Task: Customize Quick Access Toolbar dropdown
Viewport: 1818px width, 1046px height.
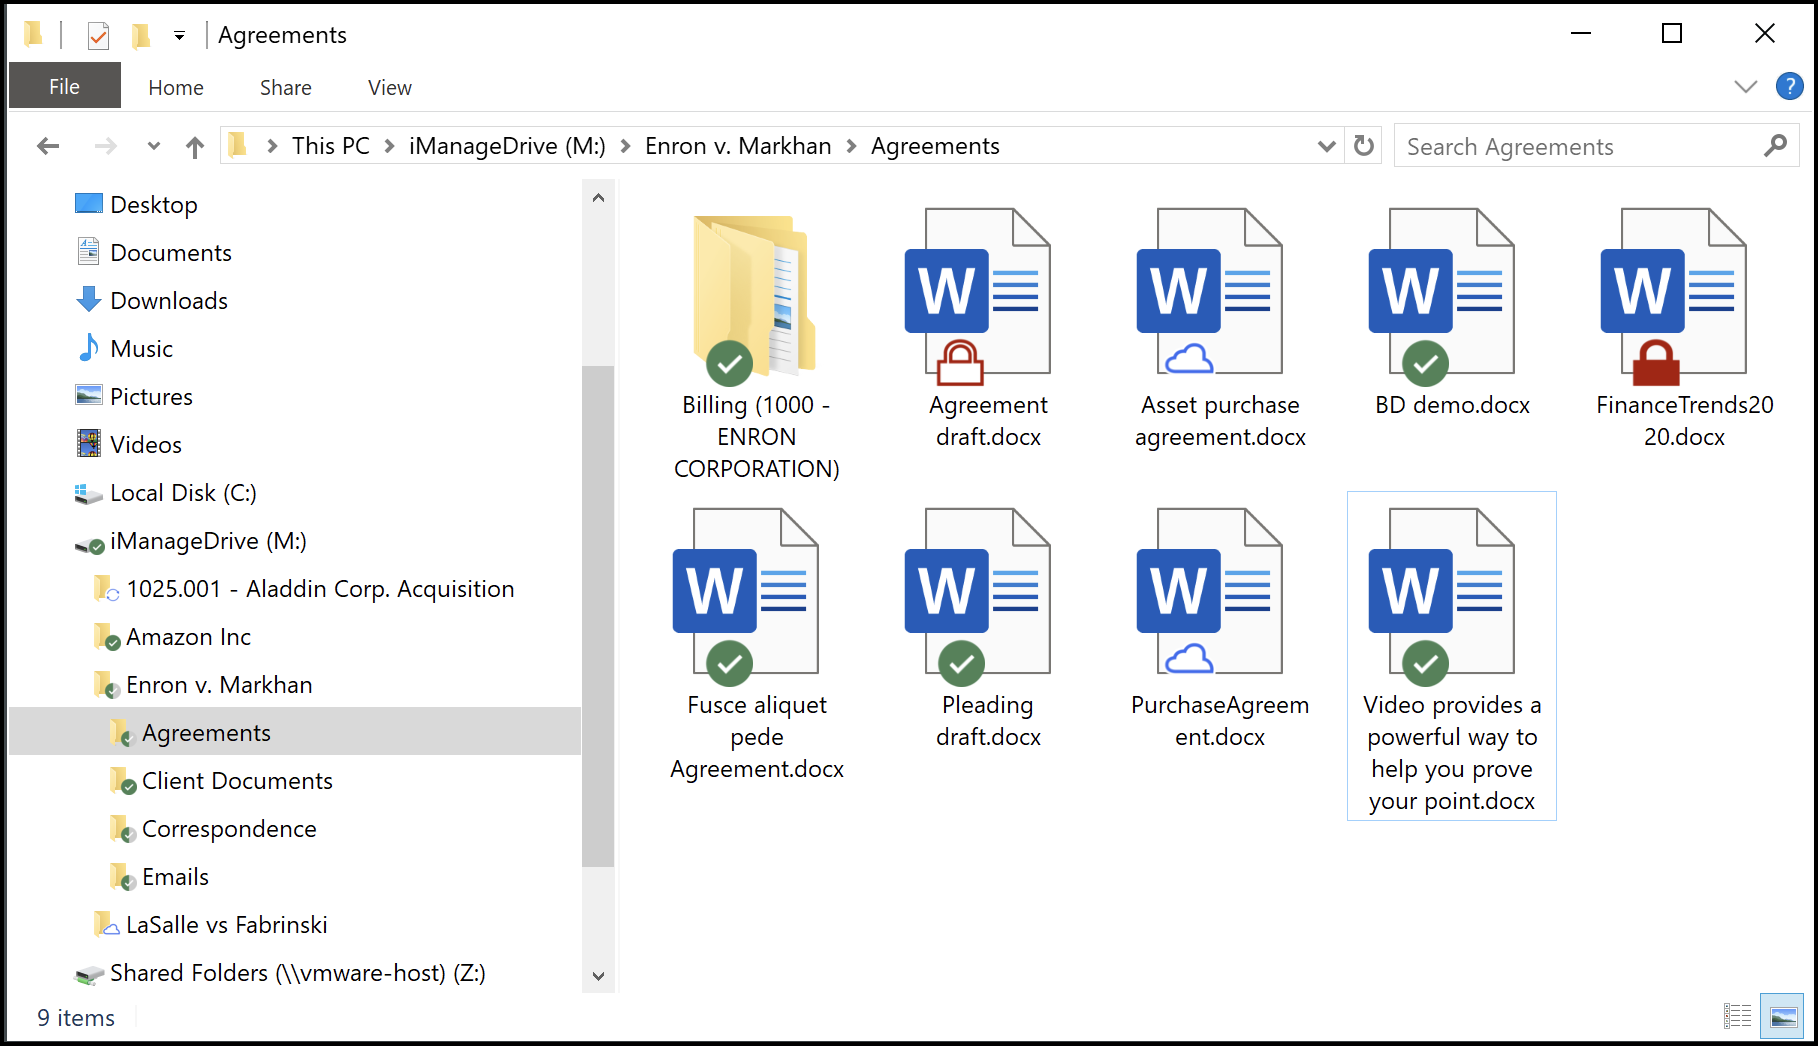Action: tap(179, 36)
